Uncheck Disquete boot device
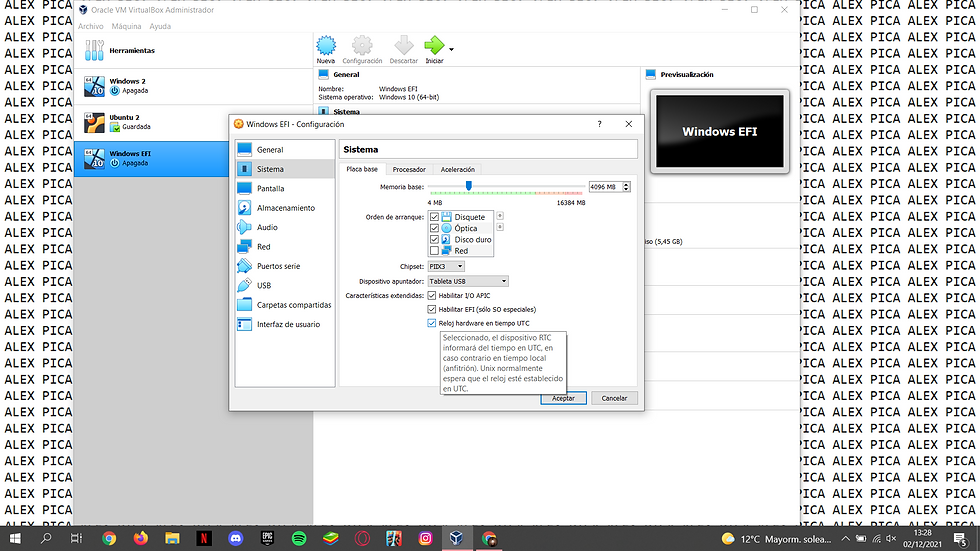Viewport: 980px width, 551px height. coord(434,217)
